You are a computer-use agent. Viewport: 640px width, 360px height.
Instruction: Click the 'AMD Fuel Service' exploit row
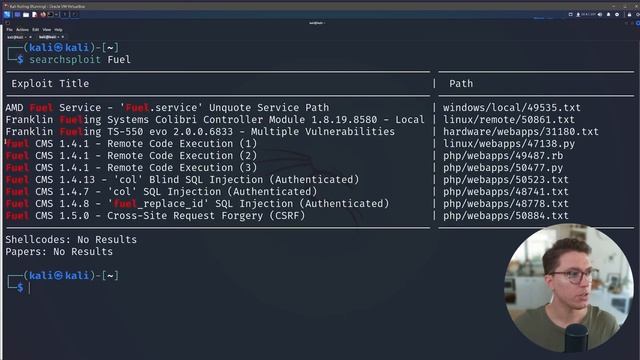pos(167,108)
